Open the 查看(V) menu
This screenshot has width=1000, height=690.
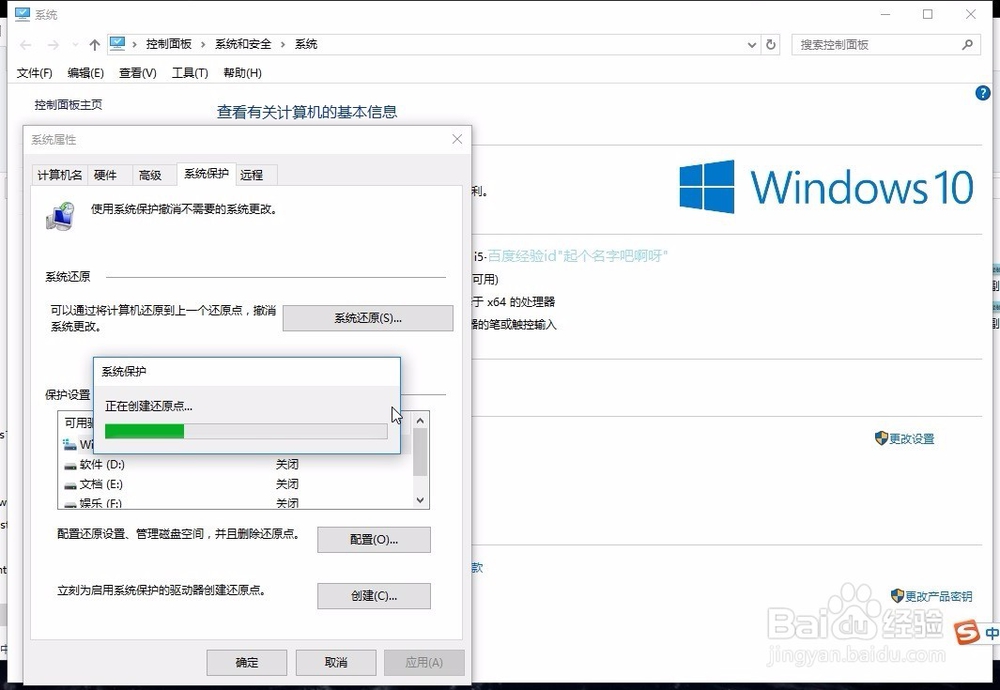click(136, 72)
